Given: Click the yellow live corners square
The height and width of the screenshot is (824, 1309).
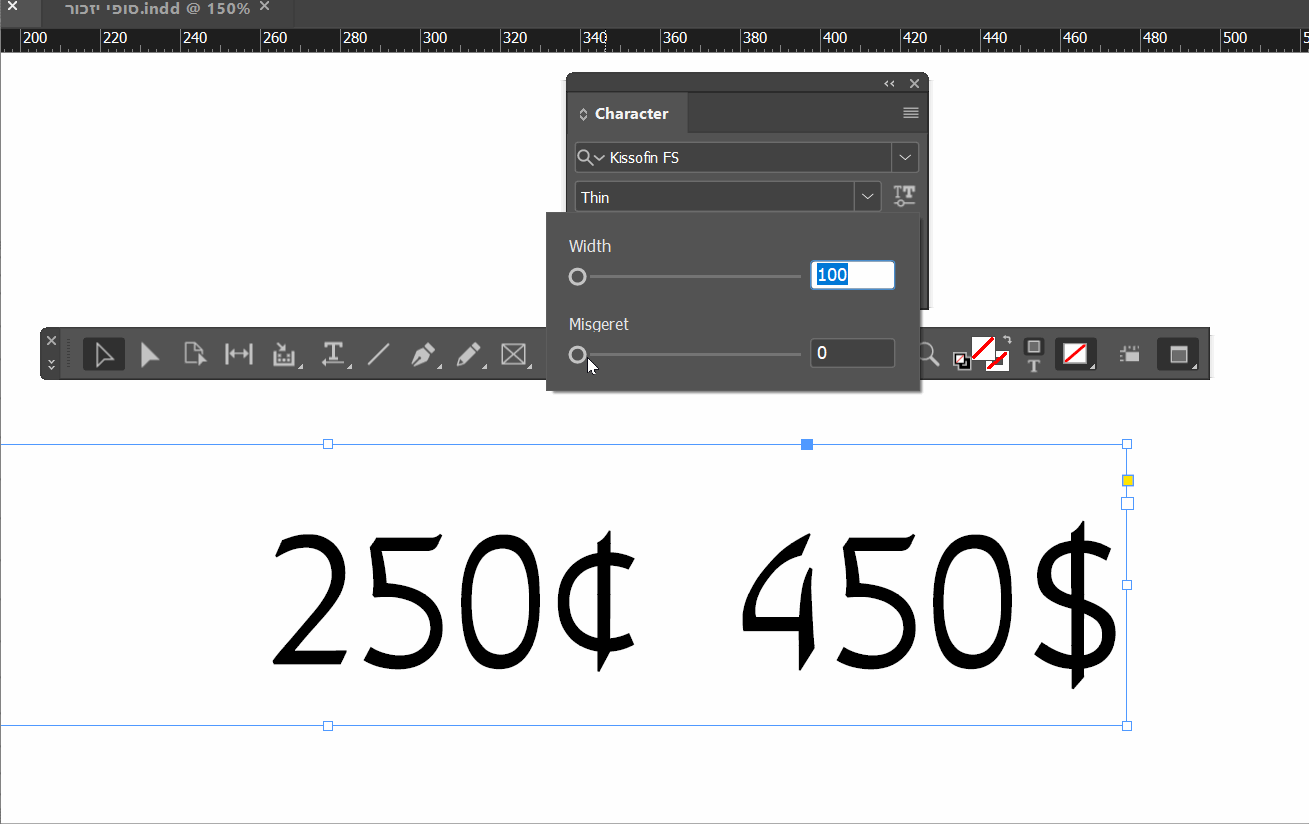Looking at the screenshot, I should (x=1127, y=481).
